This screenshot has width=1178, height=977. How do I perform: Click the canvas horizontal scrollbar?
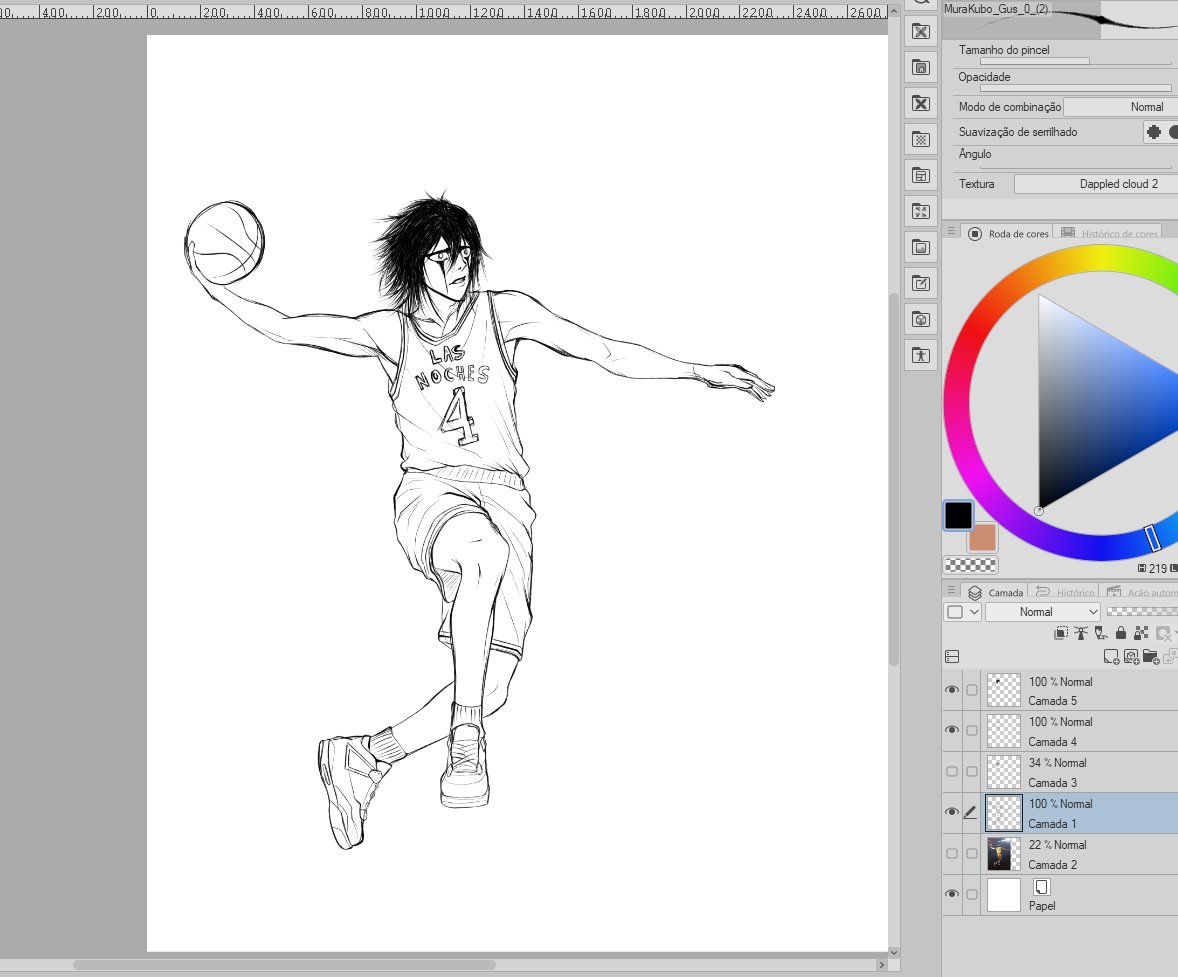pos(284,964)
